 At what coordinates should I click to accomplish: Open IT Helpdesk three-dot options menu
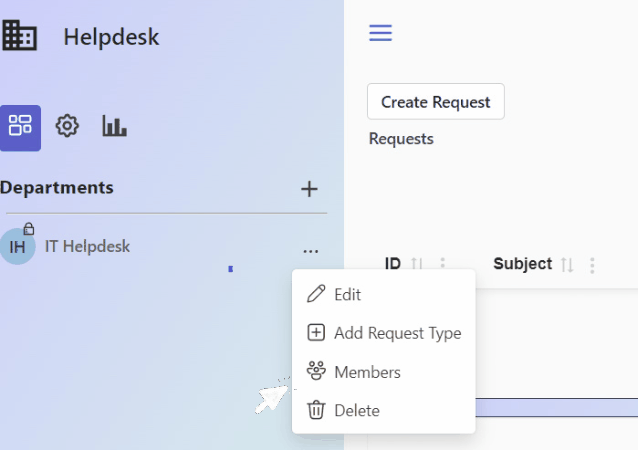[311, 251]
